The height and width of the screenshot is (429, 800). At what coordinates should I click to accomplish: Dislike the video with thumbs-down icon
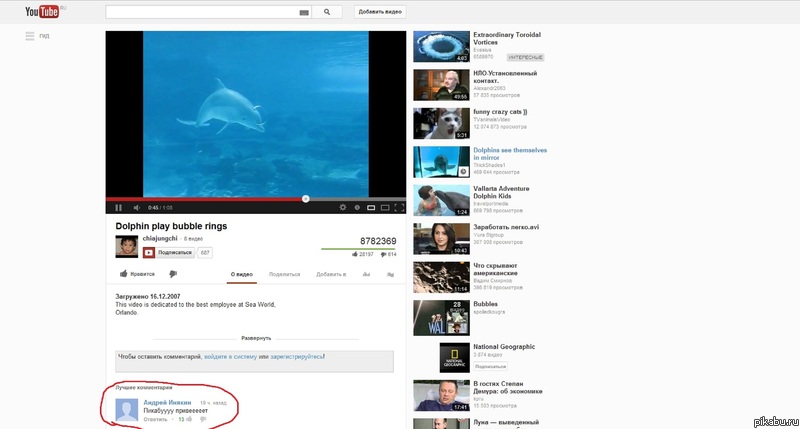point(173,273)
